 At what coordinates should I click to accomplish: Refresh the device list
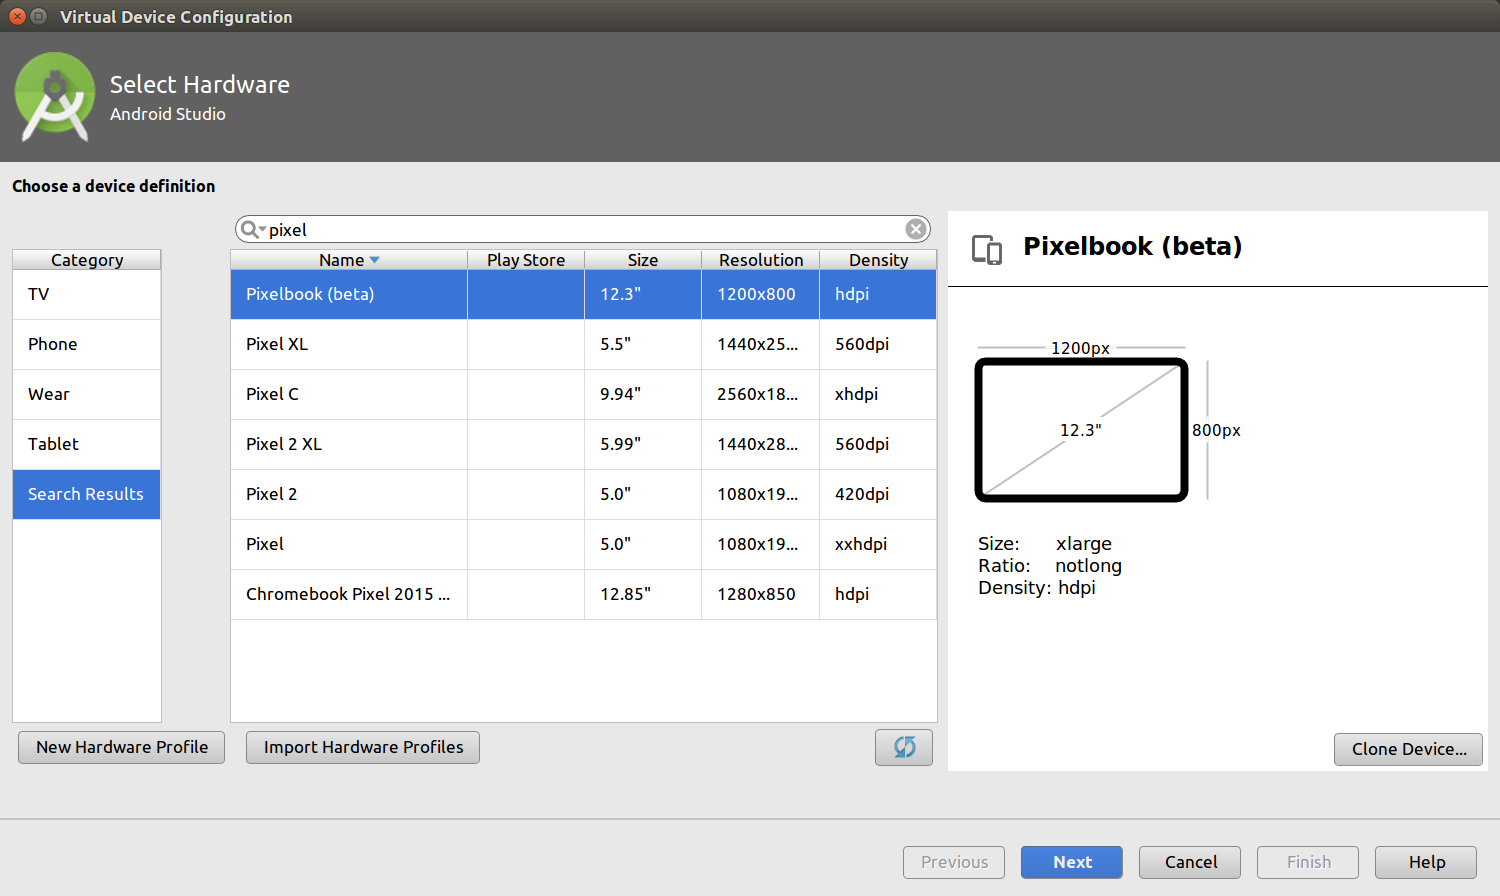click(x=904, y=747)
